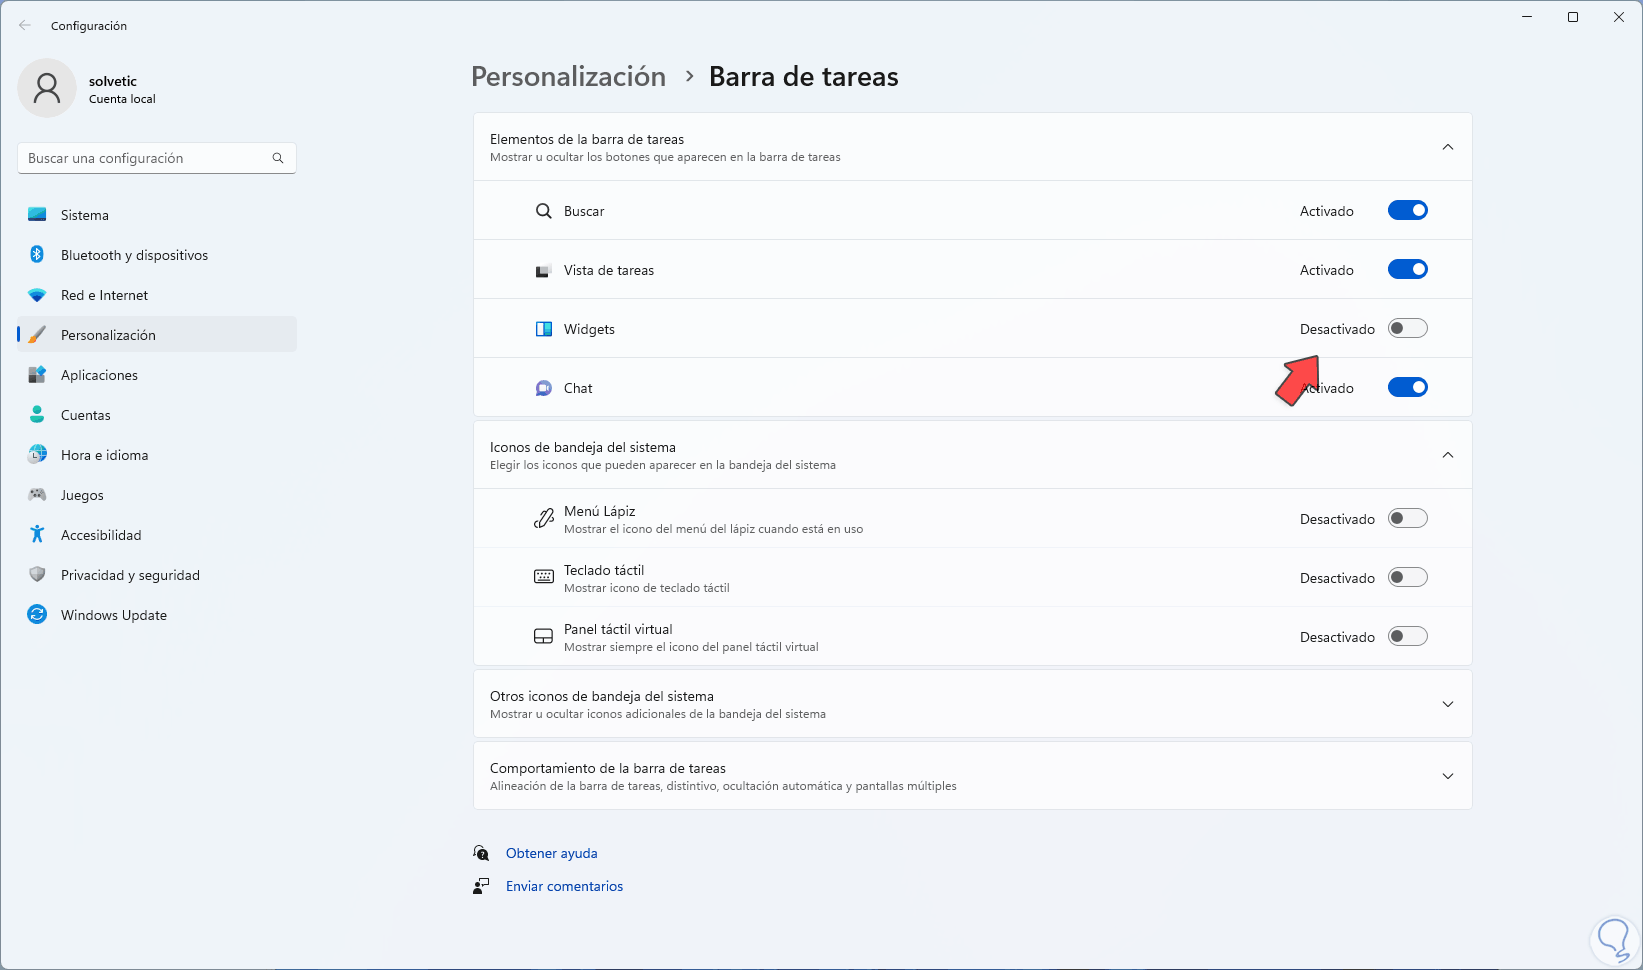Click the search magnifier icon in sidebar
Screen dimensions: 1643x970
(x=278, y=158)
